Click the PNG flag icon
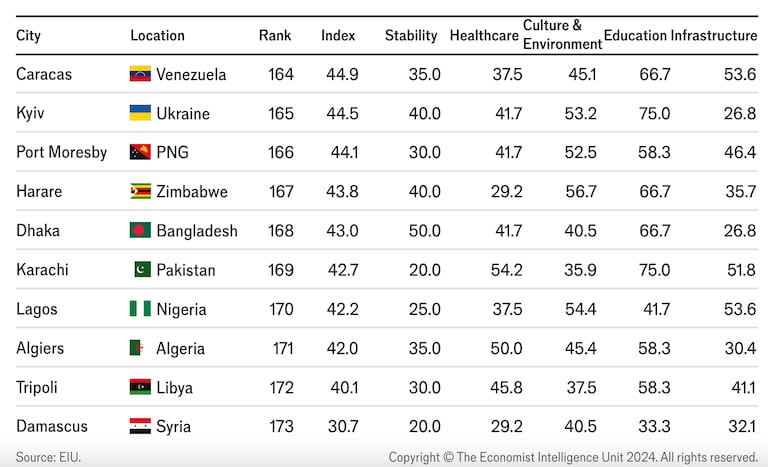This screenshot has width=768, height=467. 140,152
